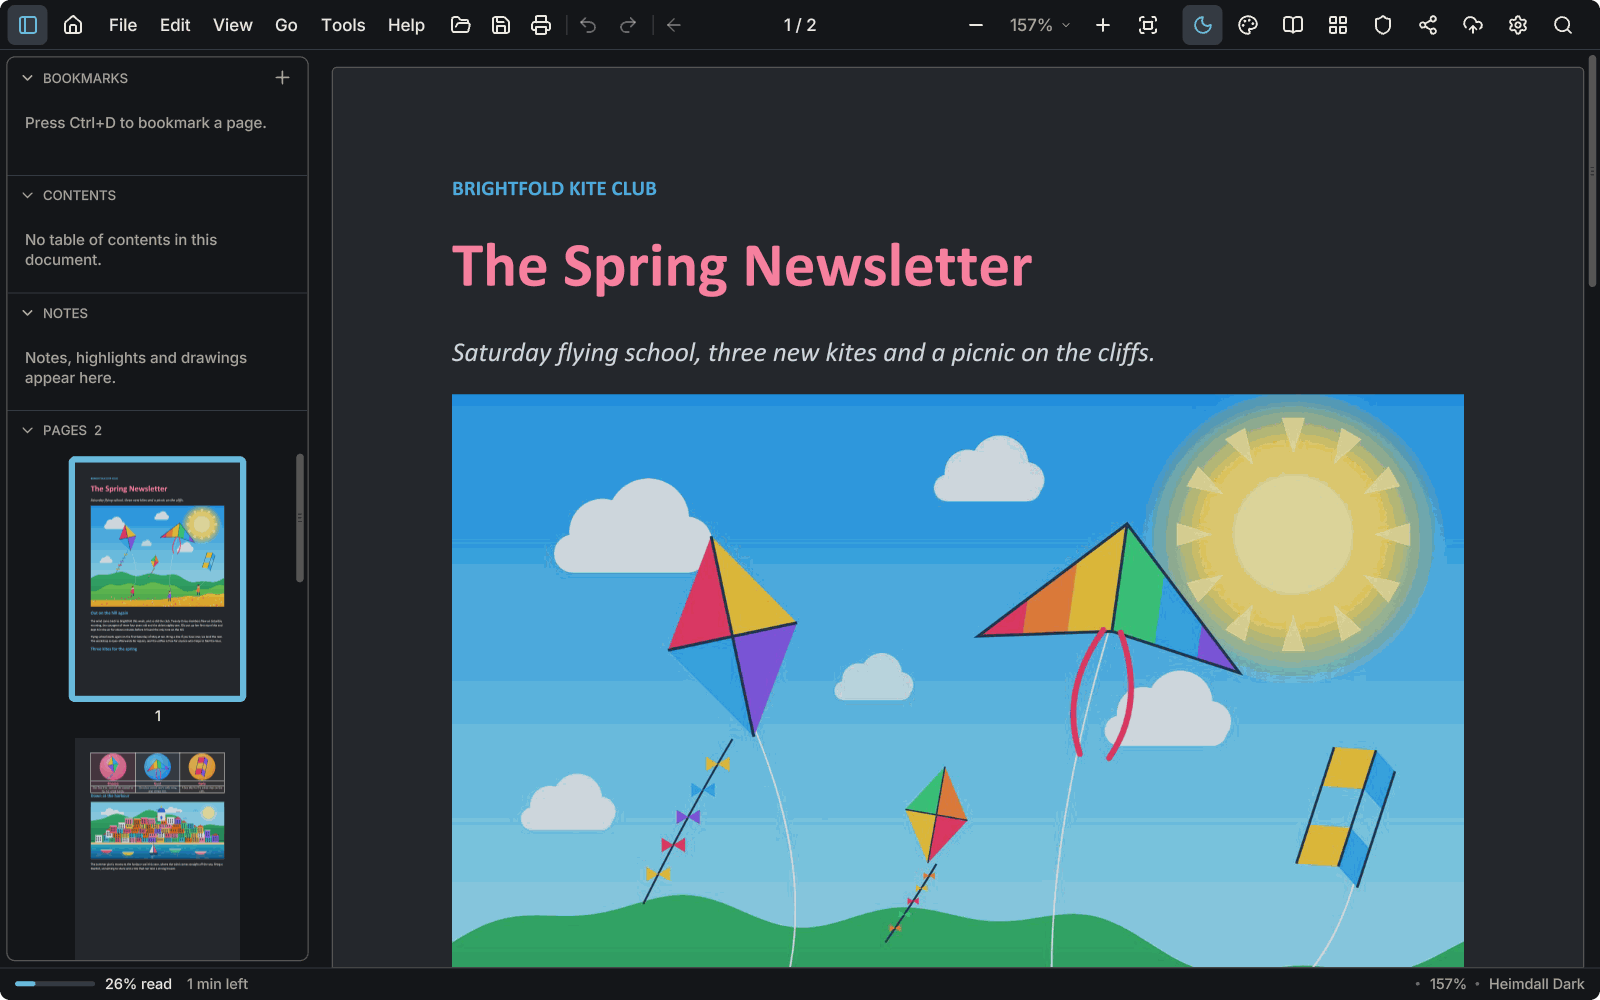
Task: Open the Edit menu
Action: (x=175, y=25)
